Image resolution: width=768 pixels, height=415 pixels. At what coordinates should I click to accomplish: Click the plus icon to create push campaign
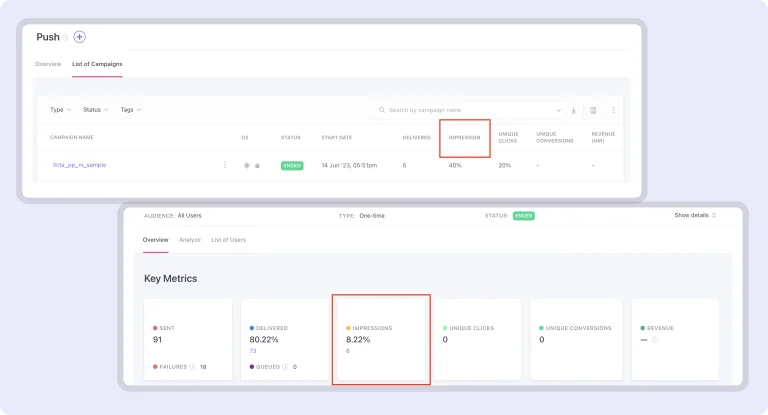pyautogui.click(x=80, y=37)
